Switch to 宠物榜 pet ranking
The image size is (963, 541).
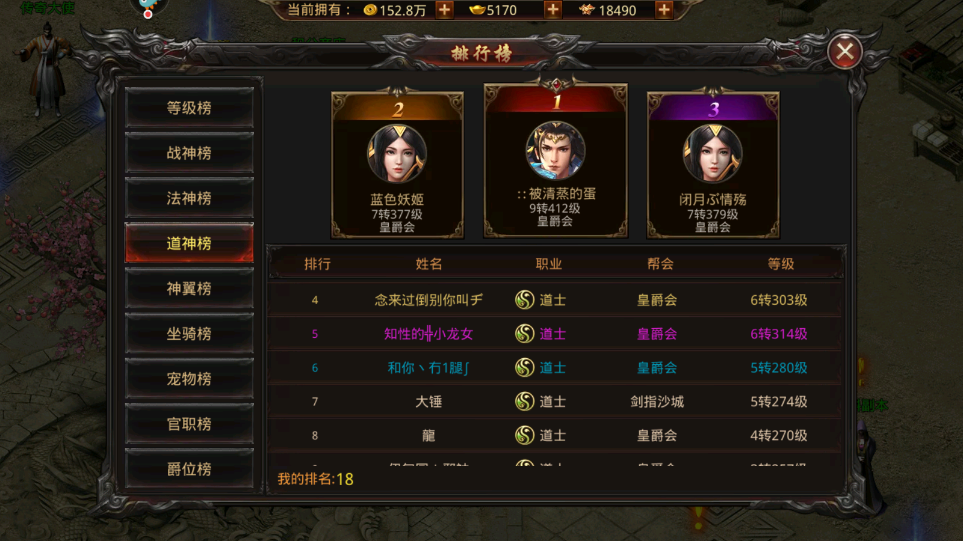[x=189, y=378]
